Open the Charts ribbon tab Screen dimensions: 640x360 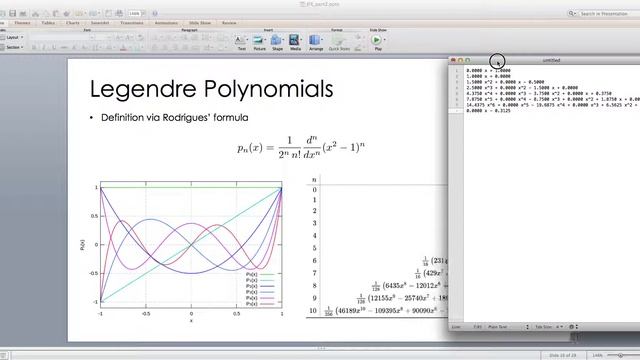pyautogui.click(x=73, y=23)
